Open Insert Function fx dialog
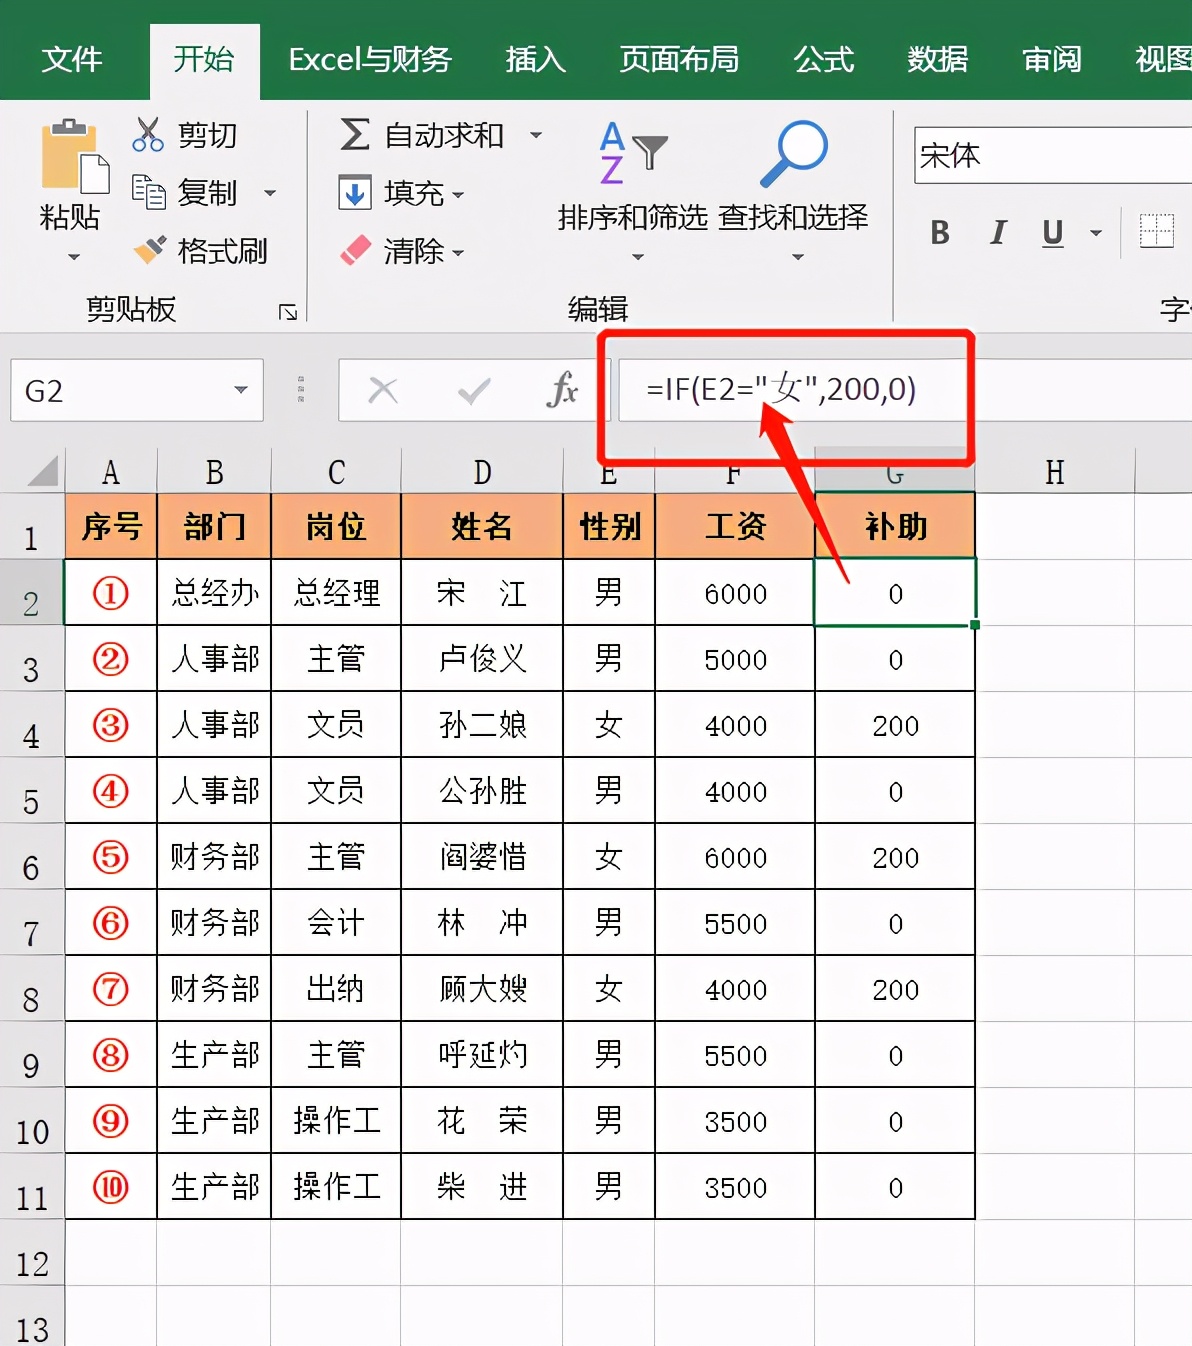Viewport: 1192px width, 1346px height. pyautogui.click(x=563, y=390)
